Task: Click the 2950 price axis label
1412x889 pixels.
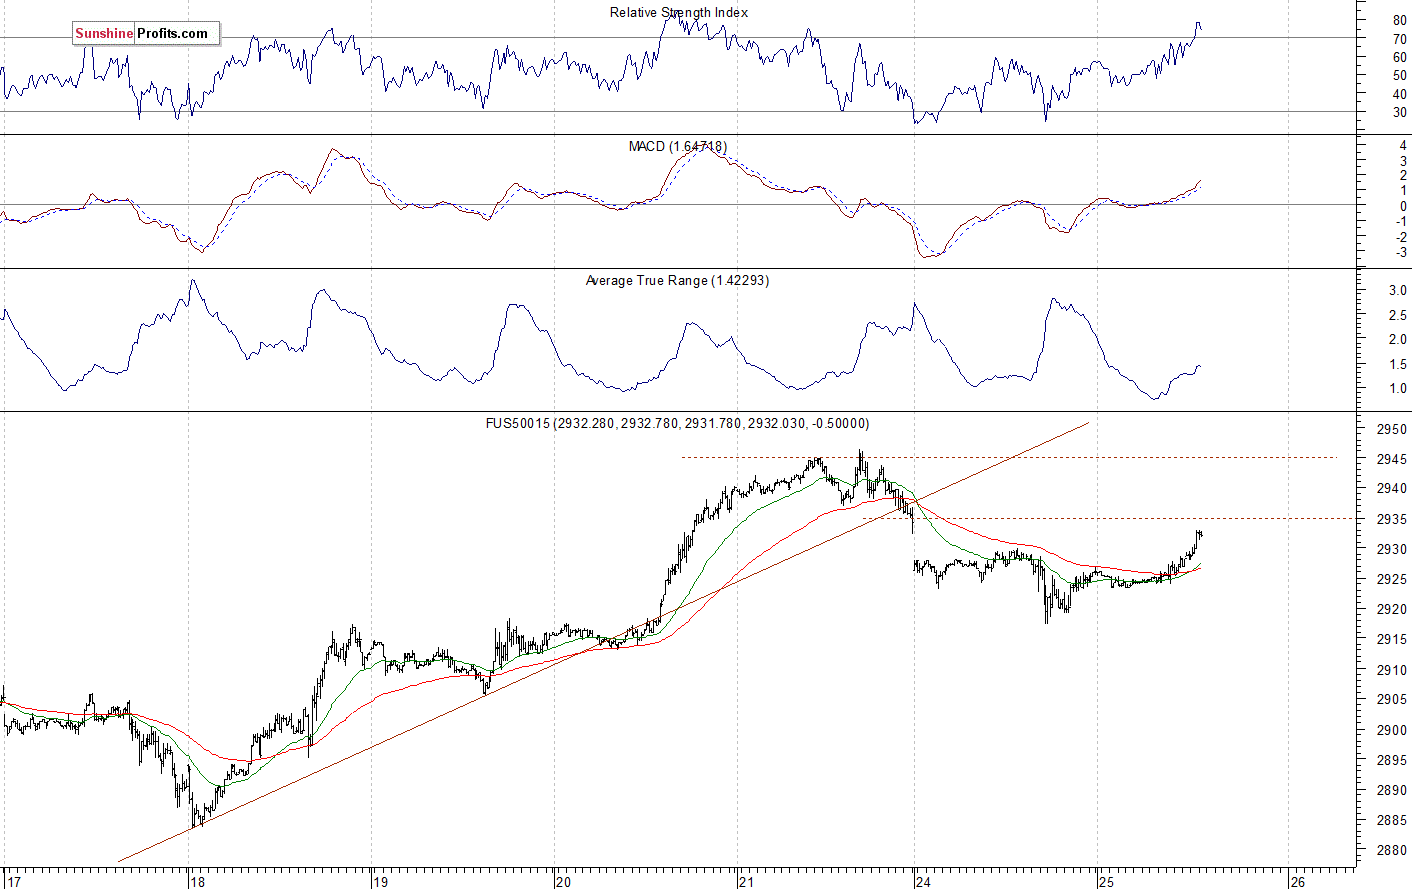Action: (1392, 429)
